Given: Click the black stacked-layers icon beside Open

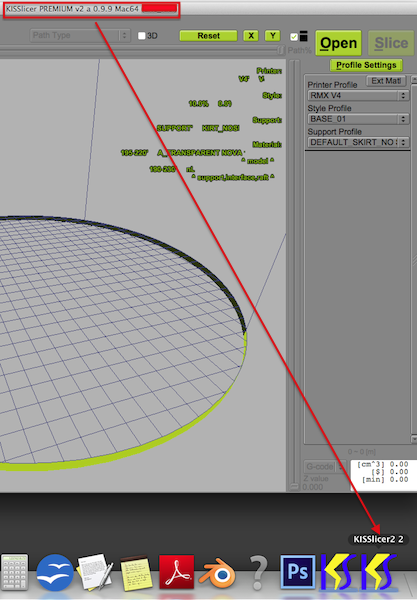Looking at the screenshot, I should [304, 36].
